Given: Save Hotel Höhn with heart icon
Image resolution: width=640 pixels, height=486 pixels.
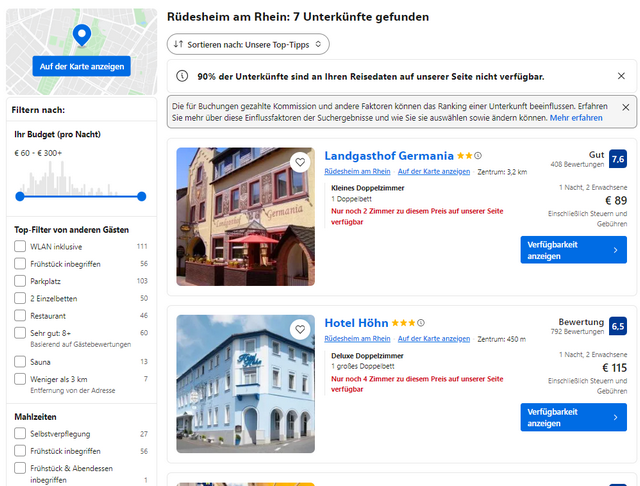Looking at the screenshot, I should (300, 329).
